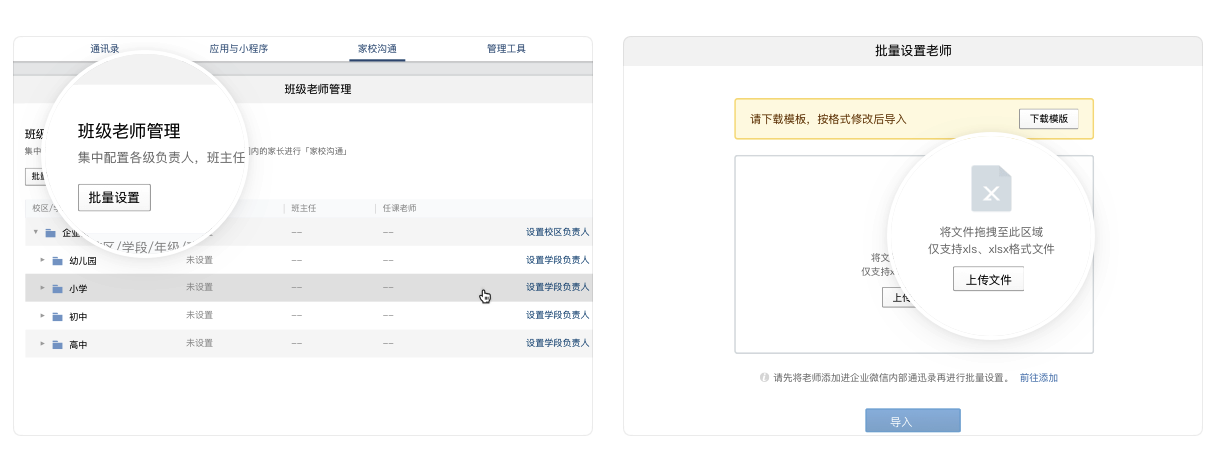1222x468 pixels.
Task: Select the 幼儿园 row label
Action: [83, 261]
